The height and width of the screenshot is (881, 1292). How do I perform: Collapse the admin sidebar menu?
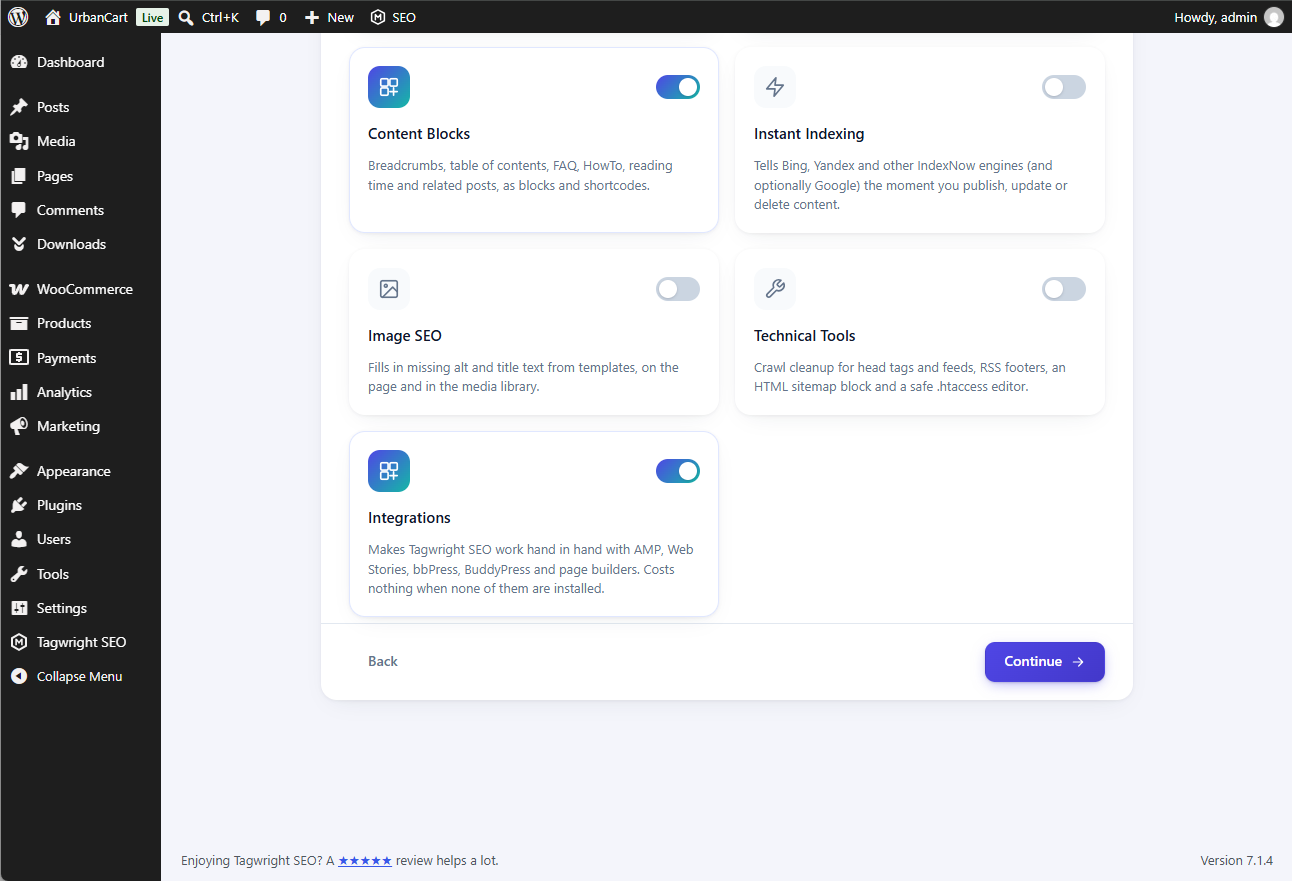(80, 676)
